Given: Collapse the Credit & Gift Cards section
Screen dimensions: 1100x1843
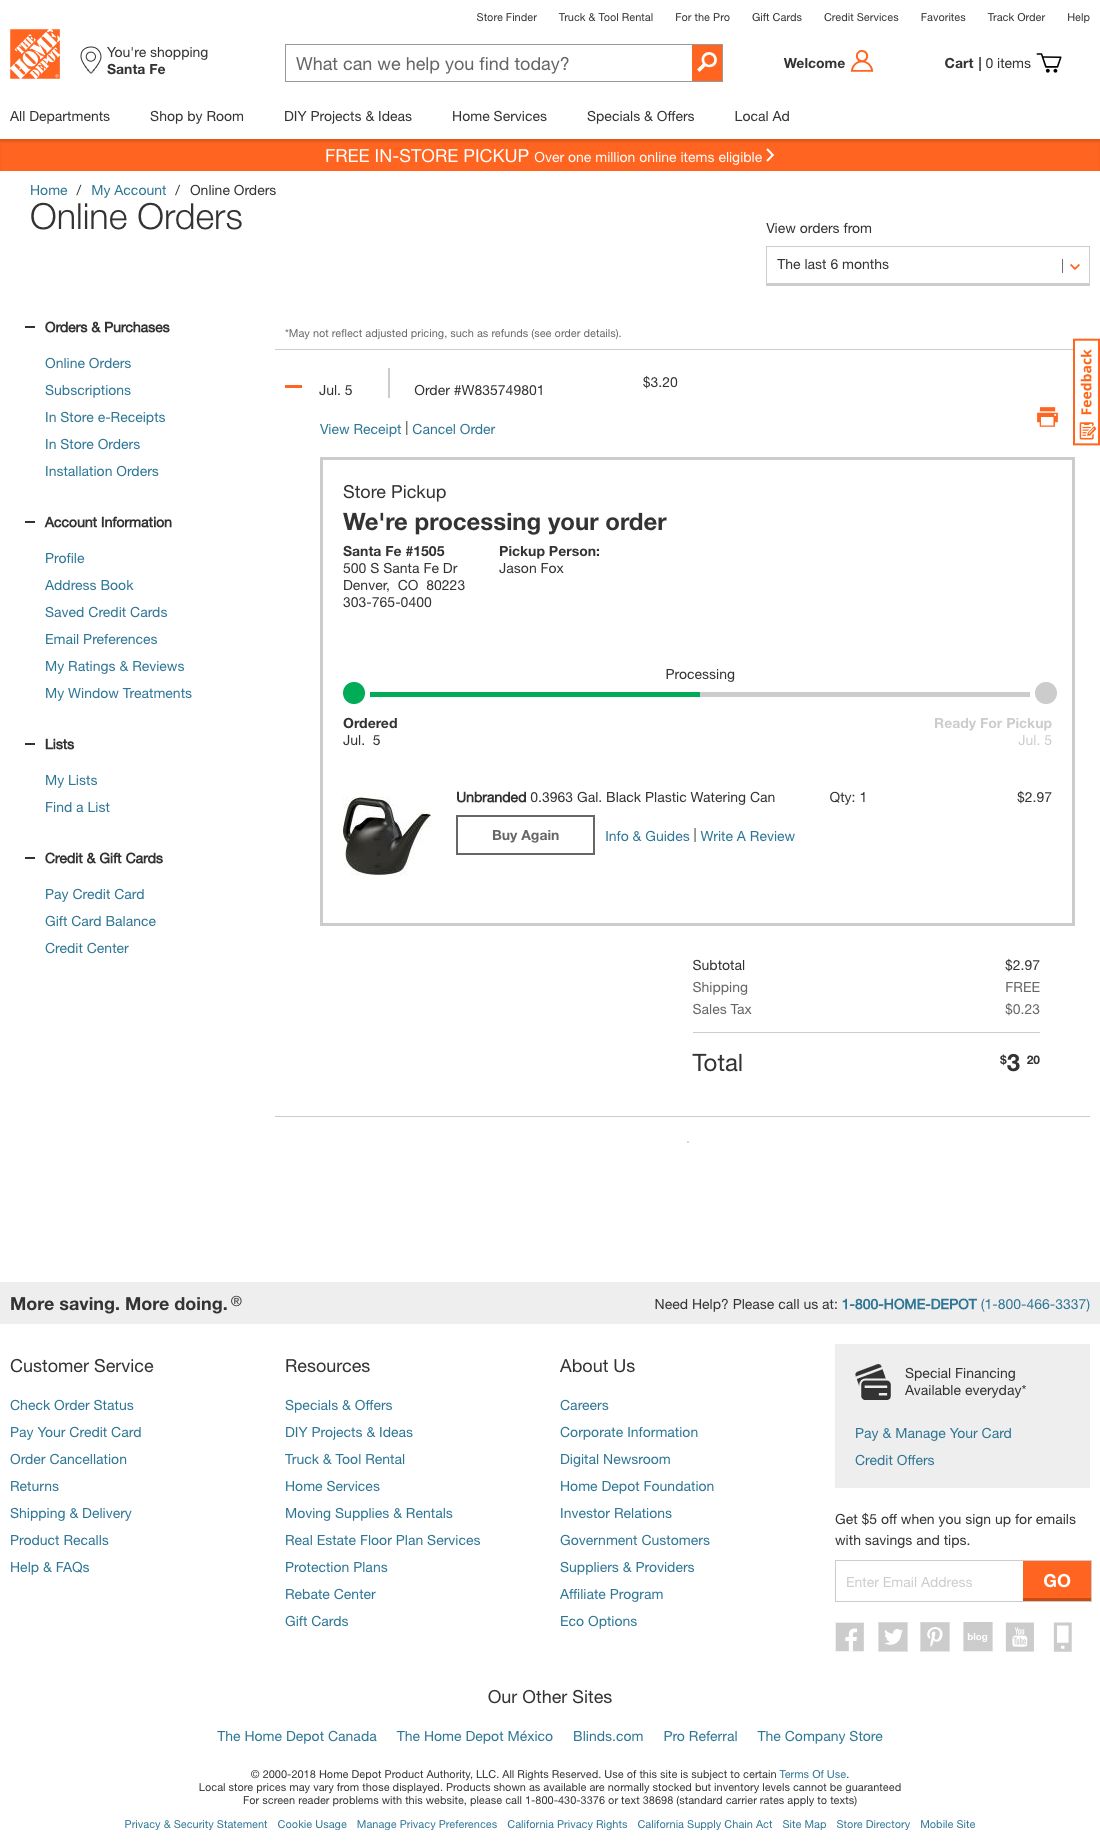Looking at the screenshot, I should click(30, 858).
